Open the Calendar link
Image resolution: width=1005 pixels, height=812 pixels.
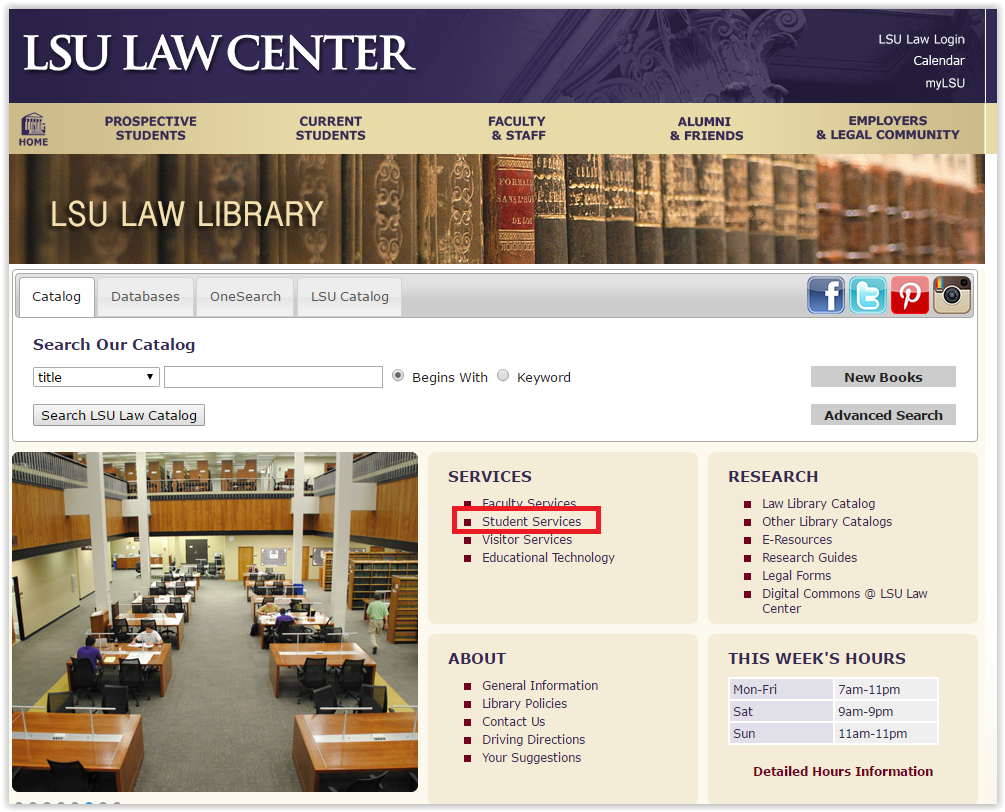click(939, 60)
